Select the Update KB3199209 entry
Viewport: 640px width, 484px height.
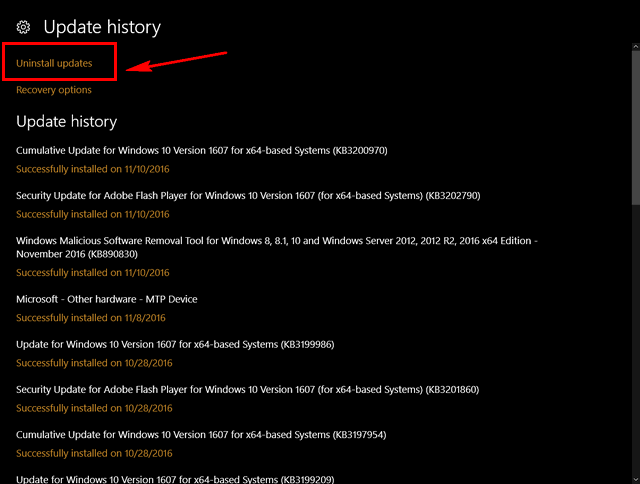pos(175,479)
